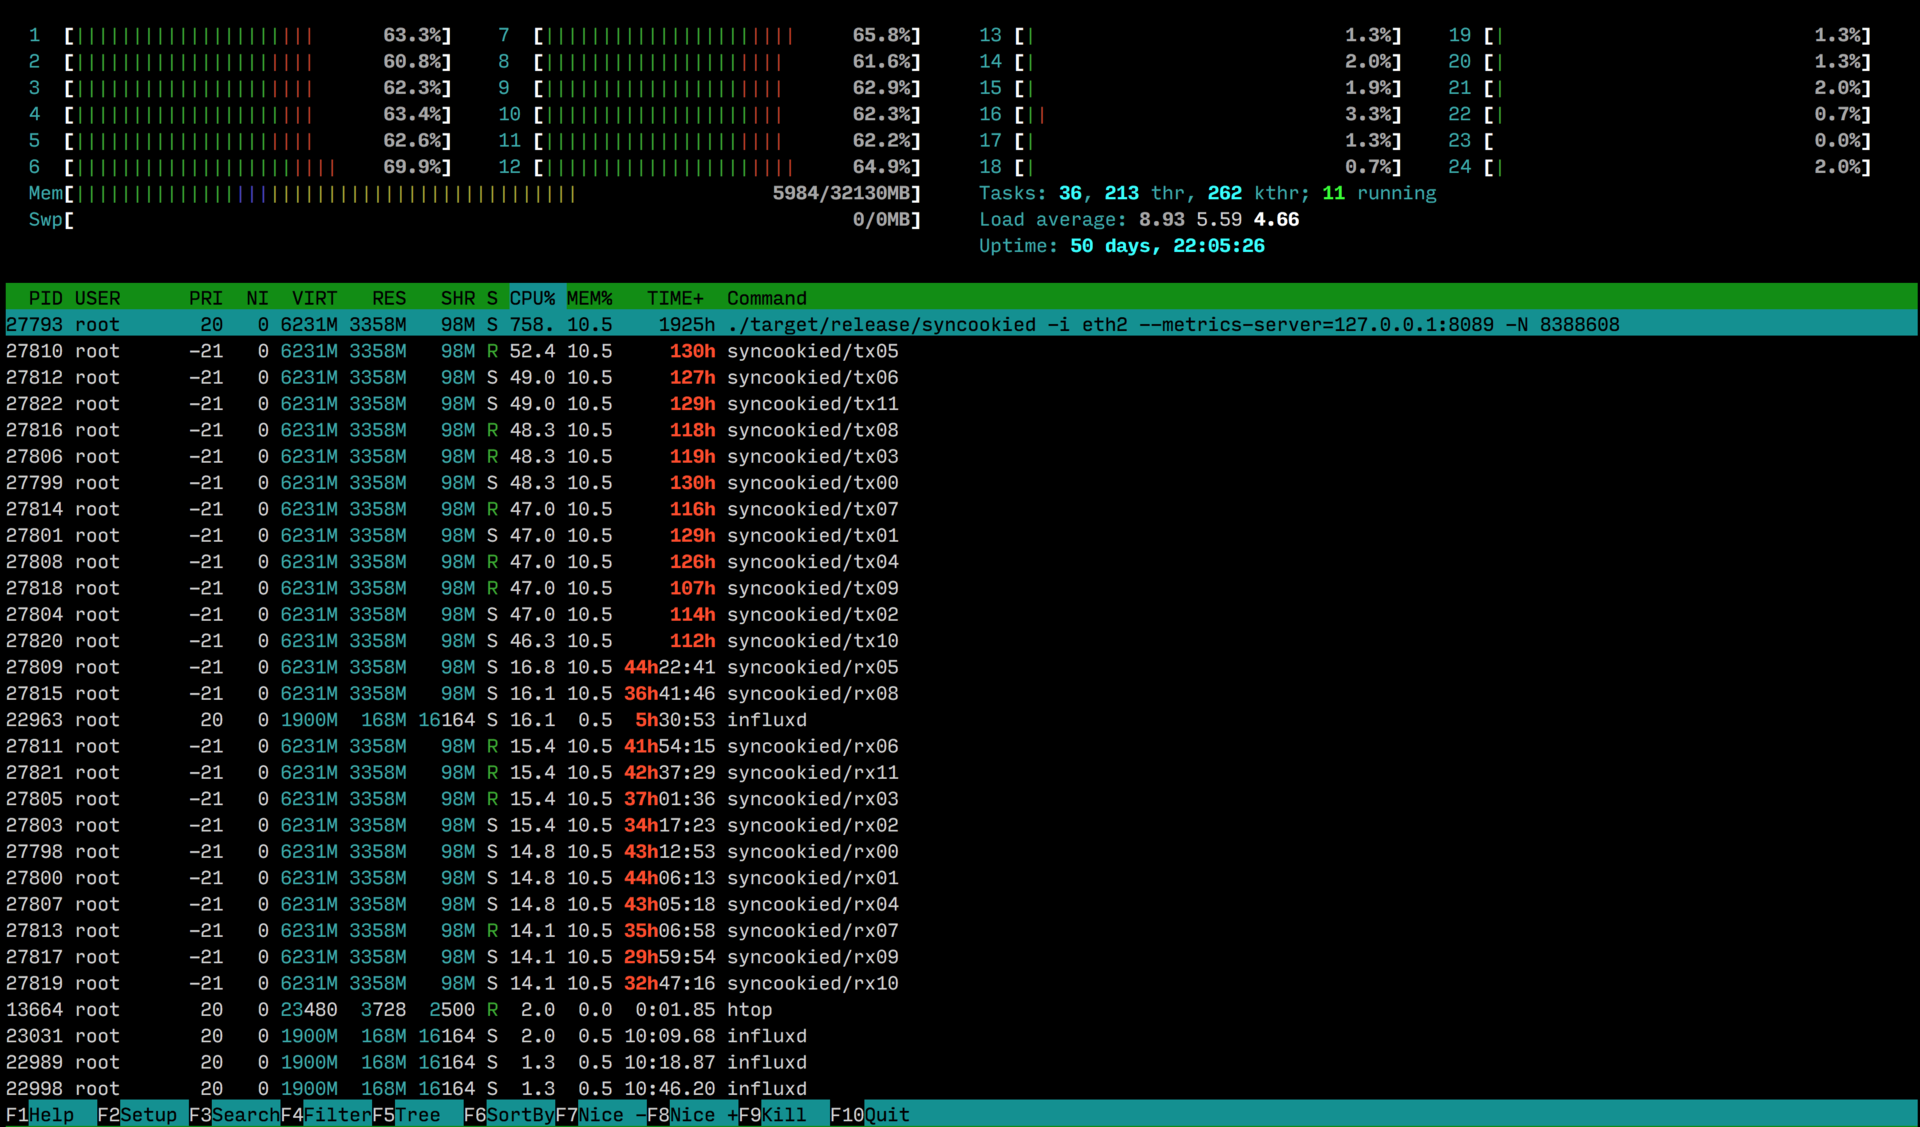The image size is (1920, 1127).
Task: Sort by the MEM% column header
Action: 590,298
